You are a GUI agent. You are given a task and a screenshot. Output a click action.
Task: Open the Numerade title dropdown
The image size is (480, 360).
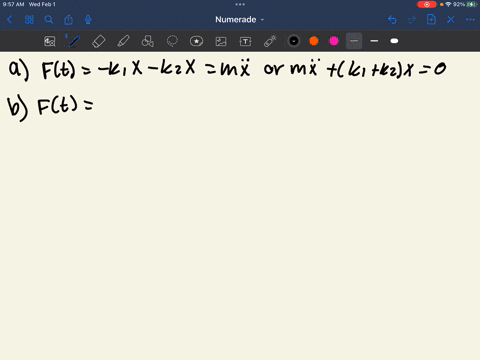[240, 20]
